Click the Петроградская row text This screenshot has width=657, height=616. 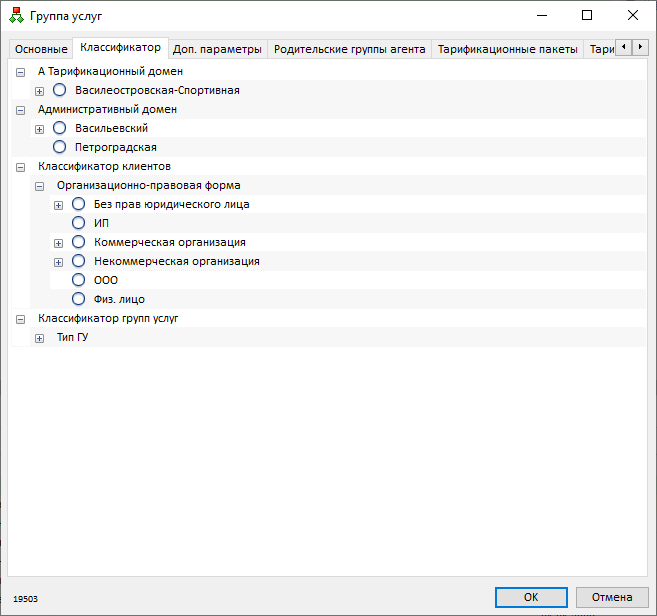(x=116, y=148)
